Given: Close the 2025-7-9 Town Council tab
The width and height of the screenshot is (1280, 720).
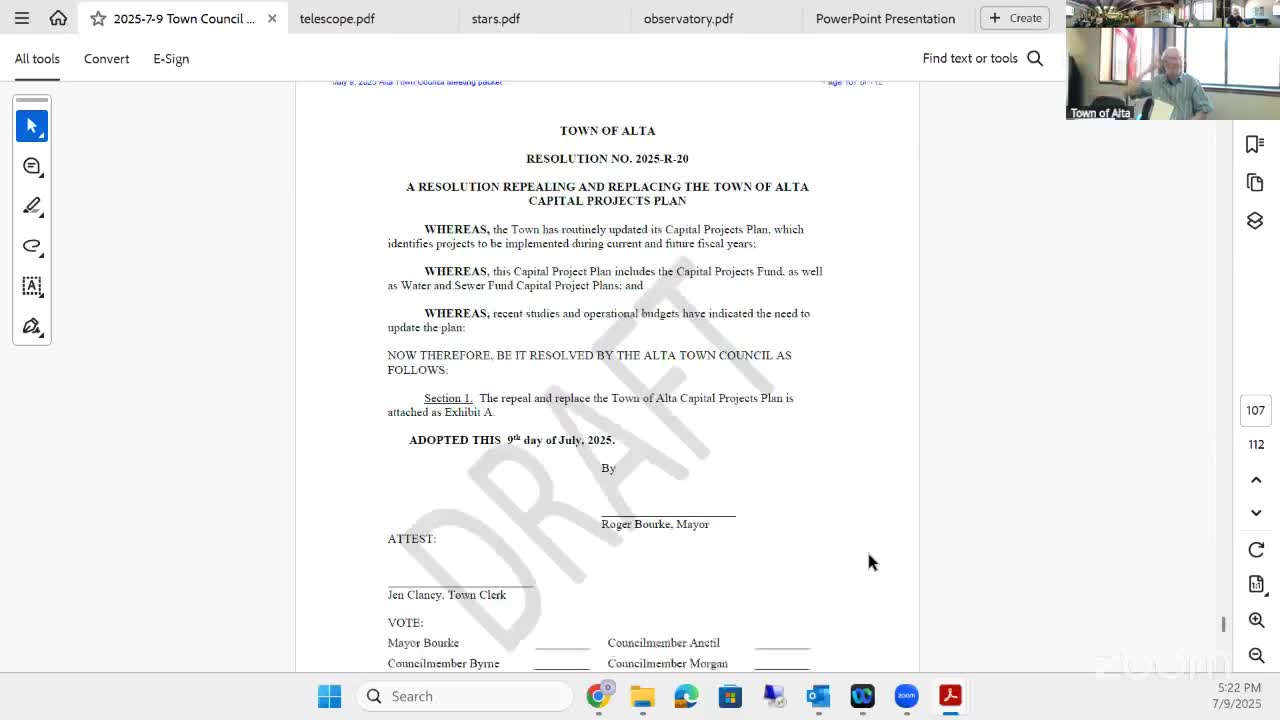Looking at the screenshot, I should (272, 18).
